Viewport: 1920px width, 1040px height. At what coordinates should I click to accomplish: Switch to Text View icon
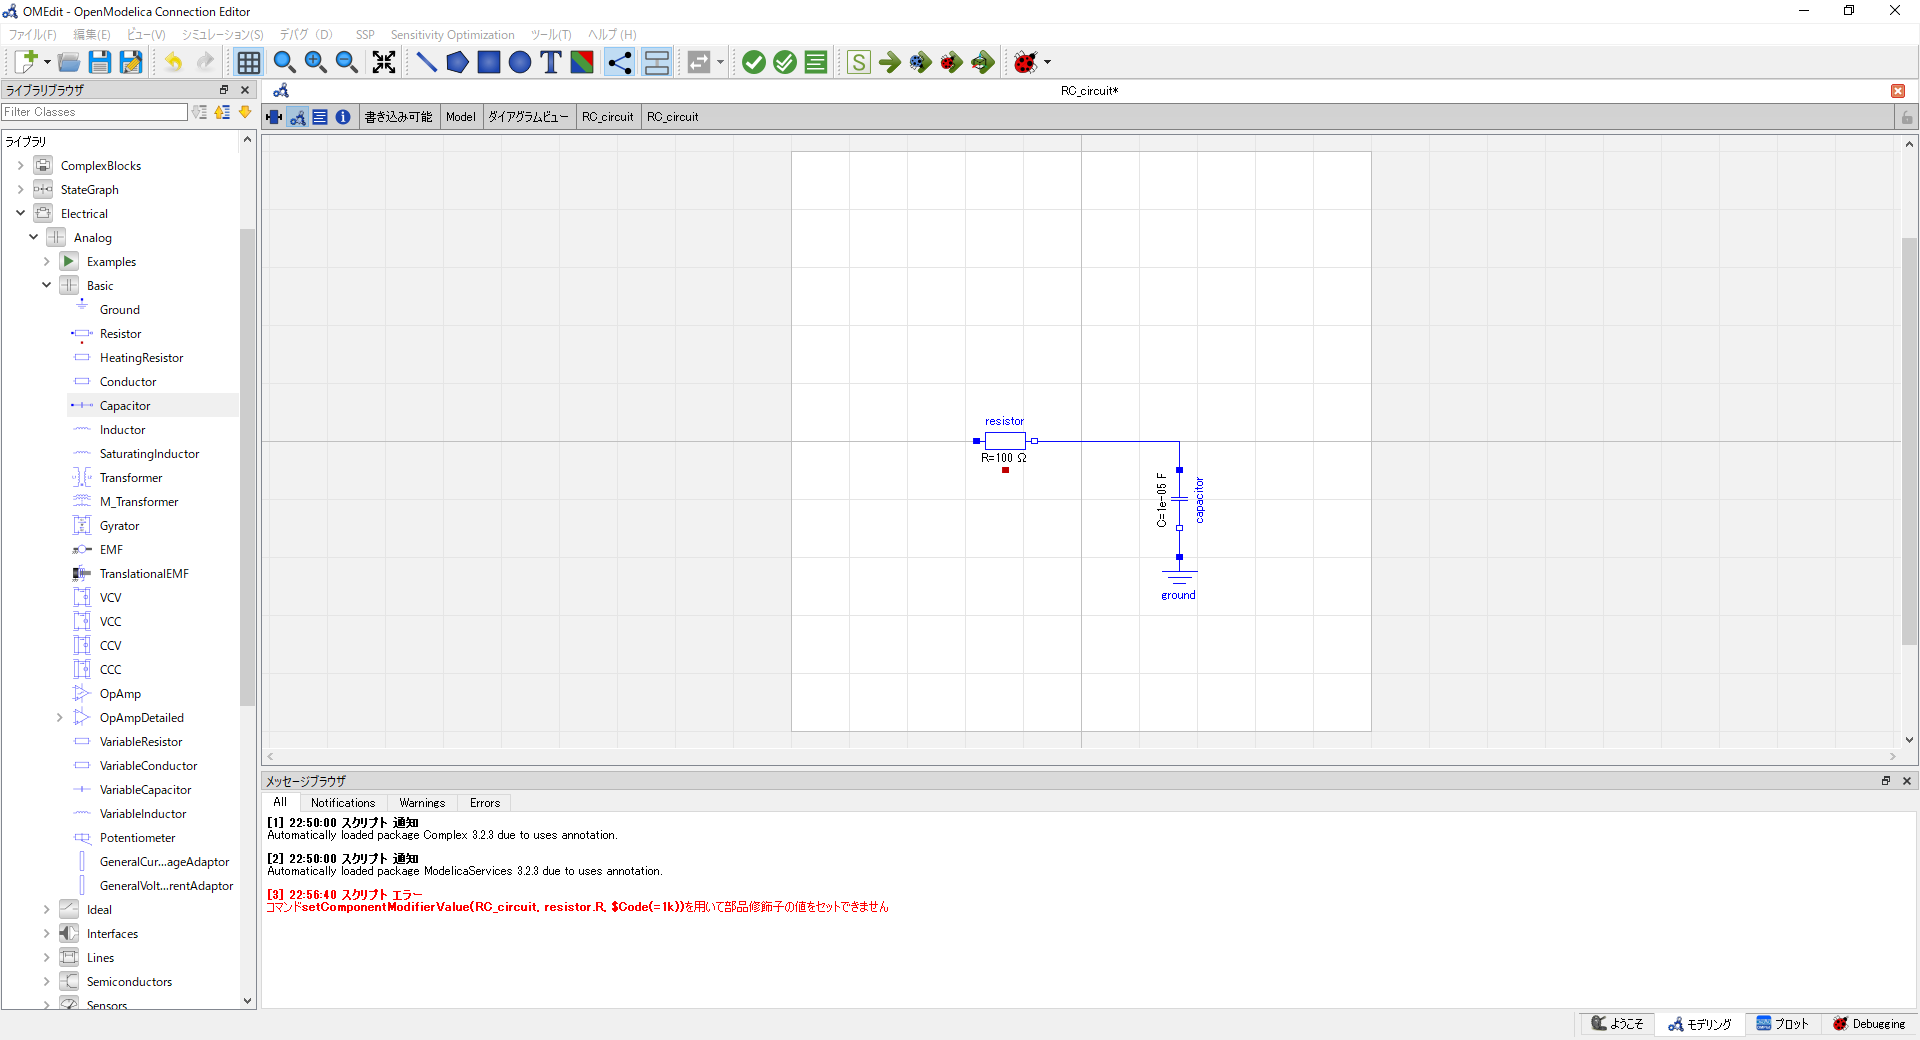pyautogui.click(x=320, y=117)
